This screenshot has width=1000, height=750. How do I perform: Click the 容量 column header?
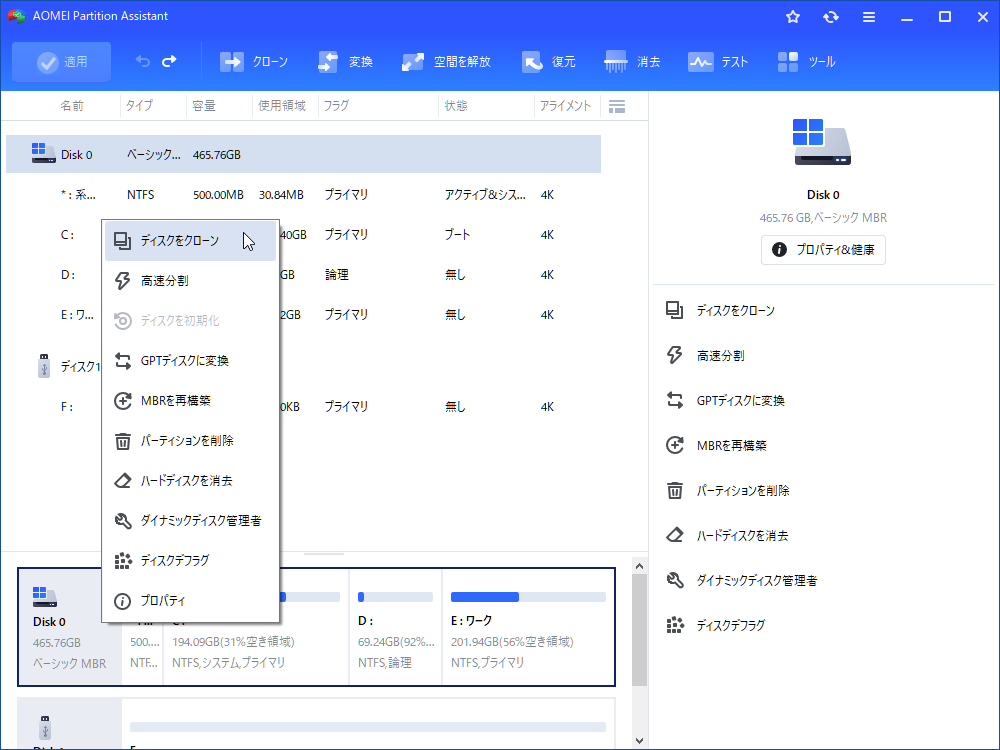tap(204, 106)
